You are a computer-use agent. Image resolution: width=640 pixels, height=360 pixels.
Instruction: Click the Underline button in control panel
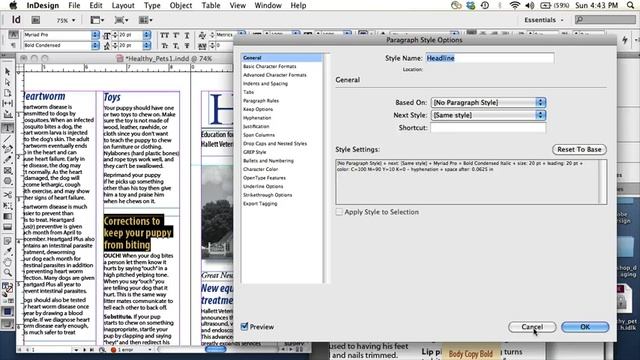pos(187,35)
